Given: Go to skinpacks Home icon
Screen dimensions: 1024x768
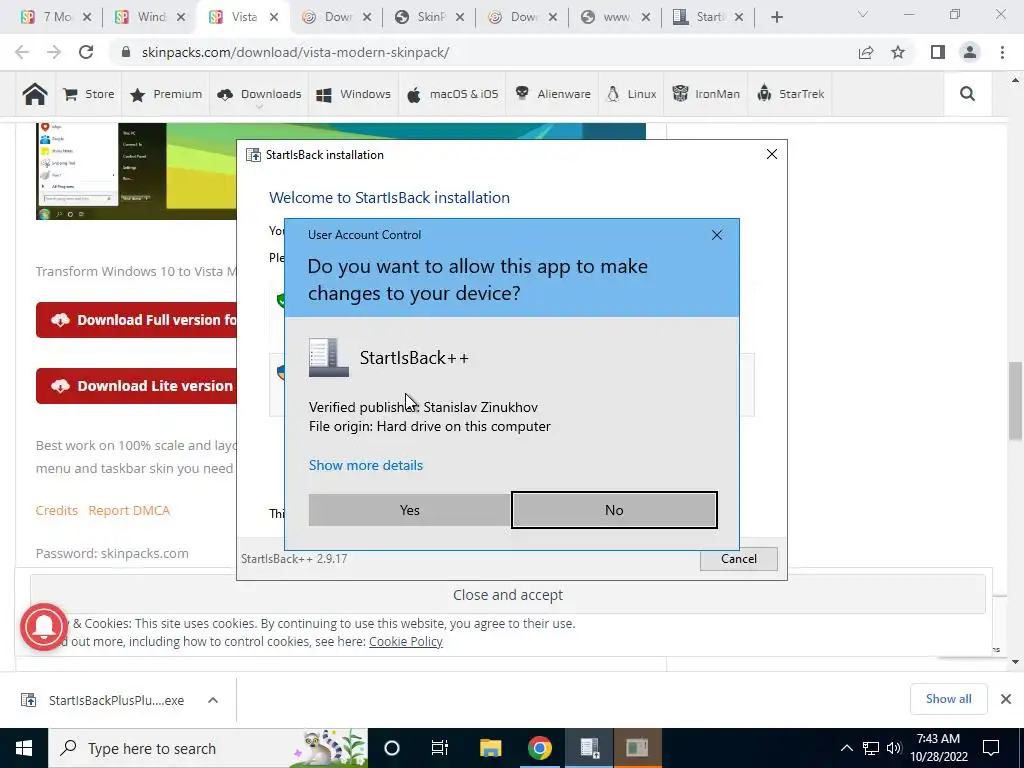Looking at the screenshot, I should (x=35, y=94).
